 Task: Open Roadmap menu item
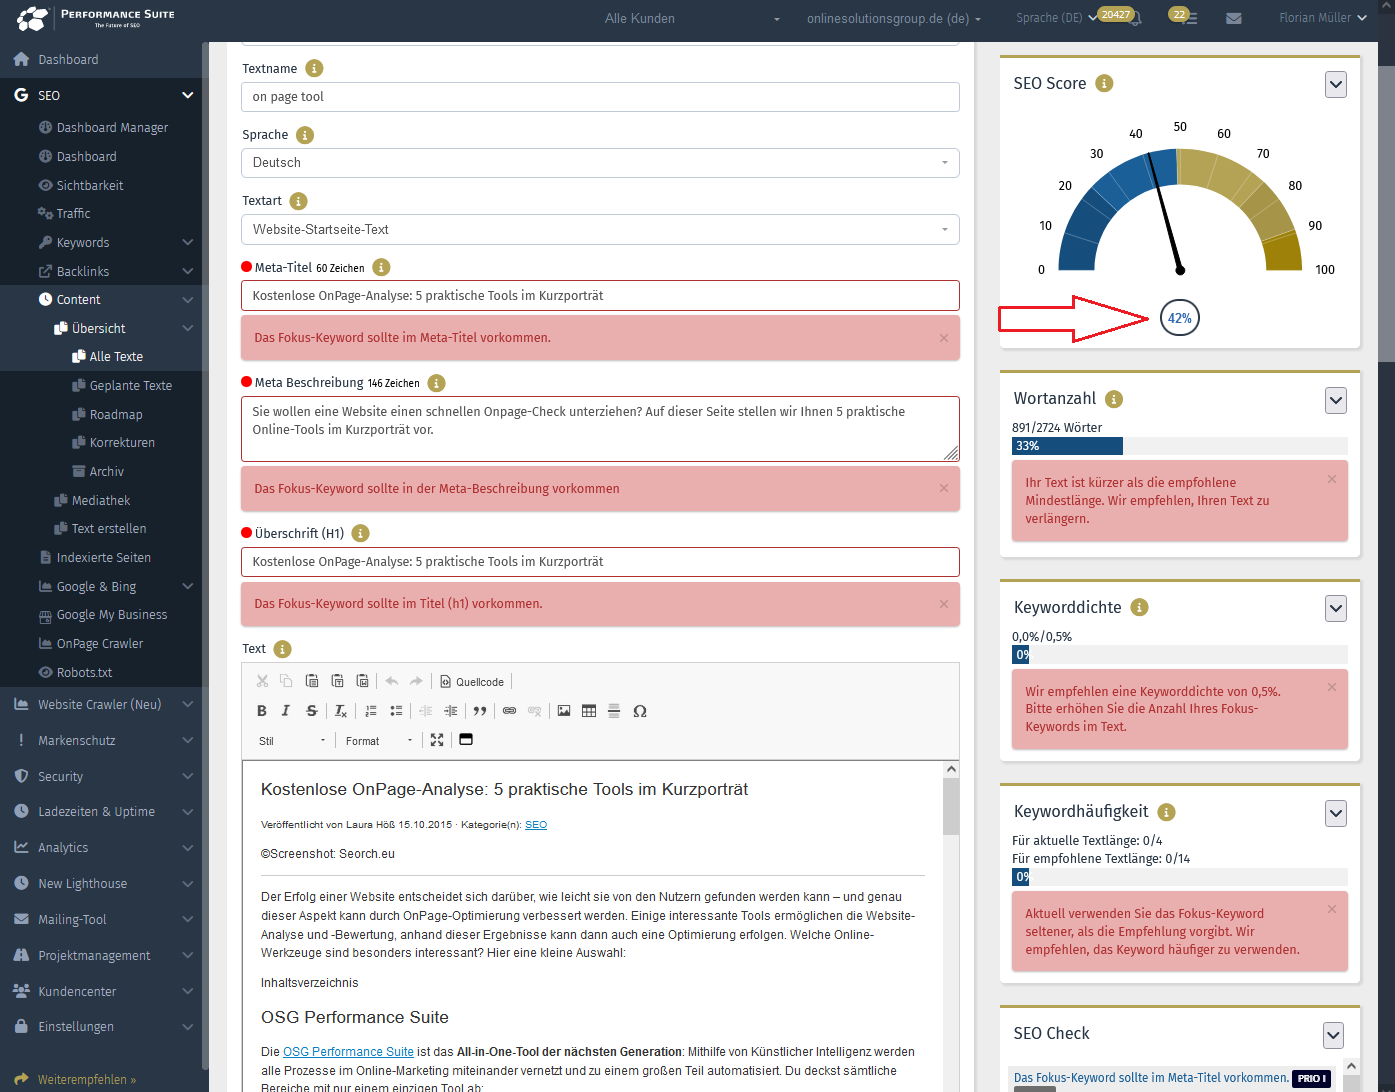116,414
